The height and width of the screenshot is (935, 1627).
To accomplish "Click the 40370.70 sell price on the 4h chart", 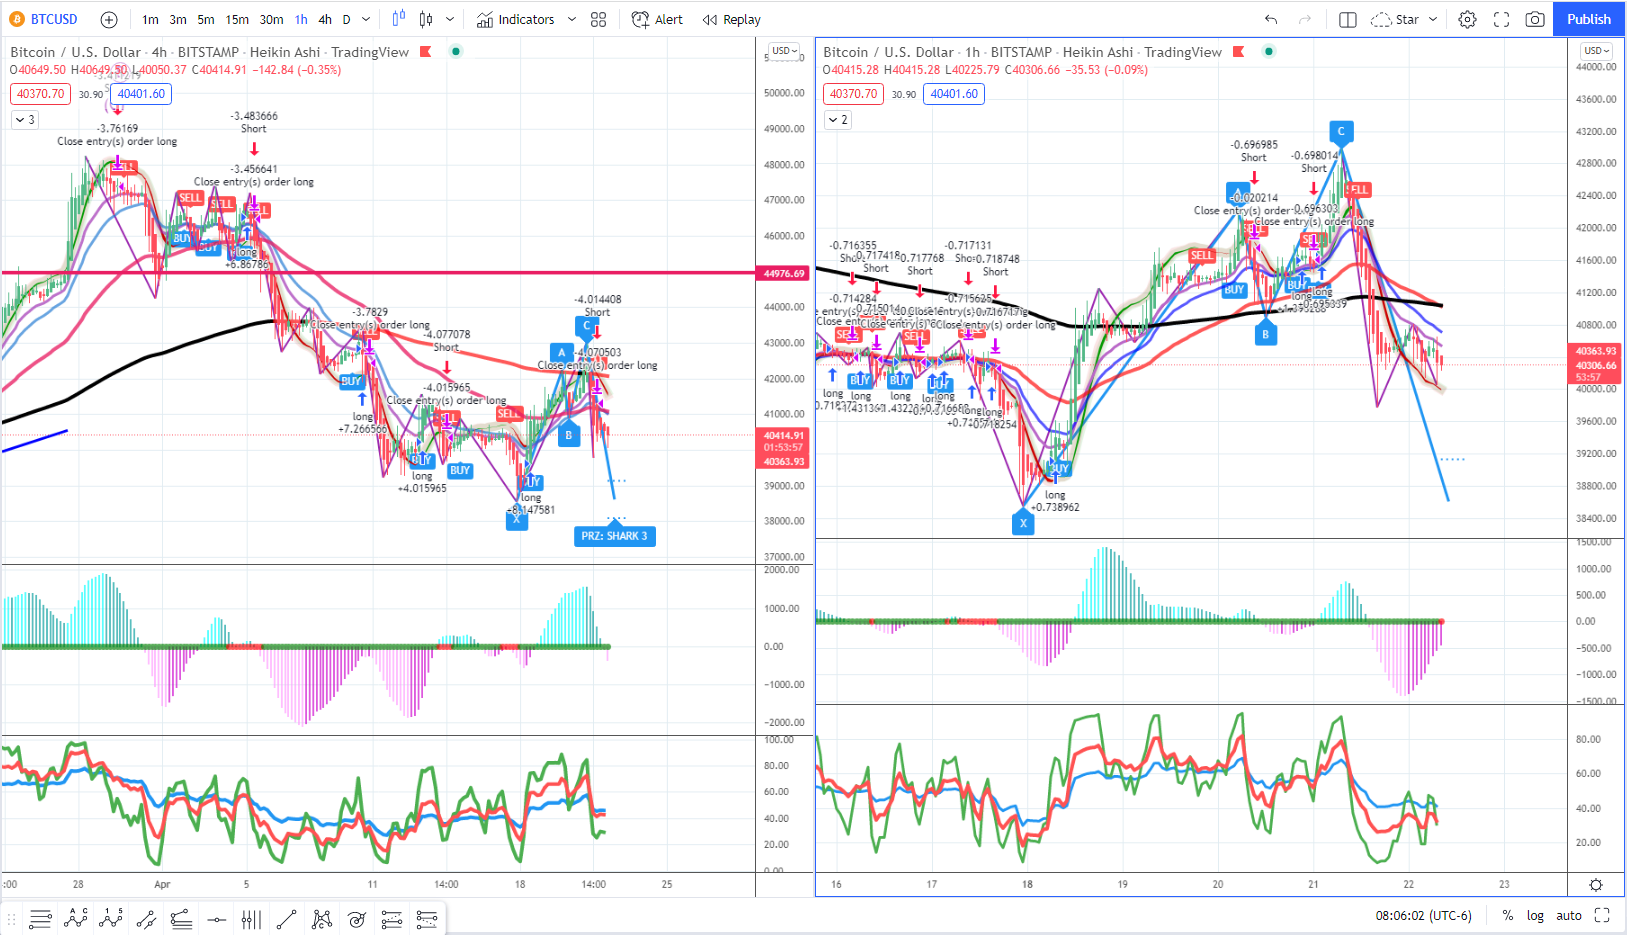I will 40,94.
